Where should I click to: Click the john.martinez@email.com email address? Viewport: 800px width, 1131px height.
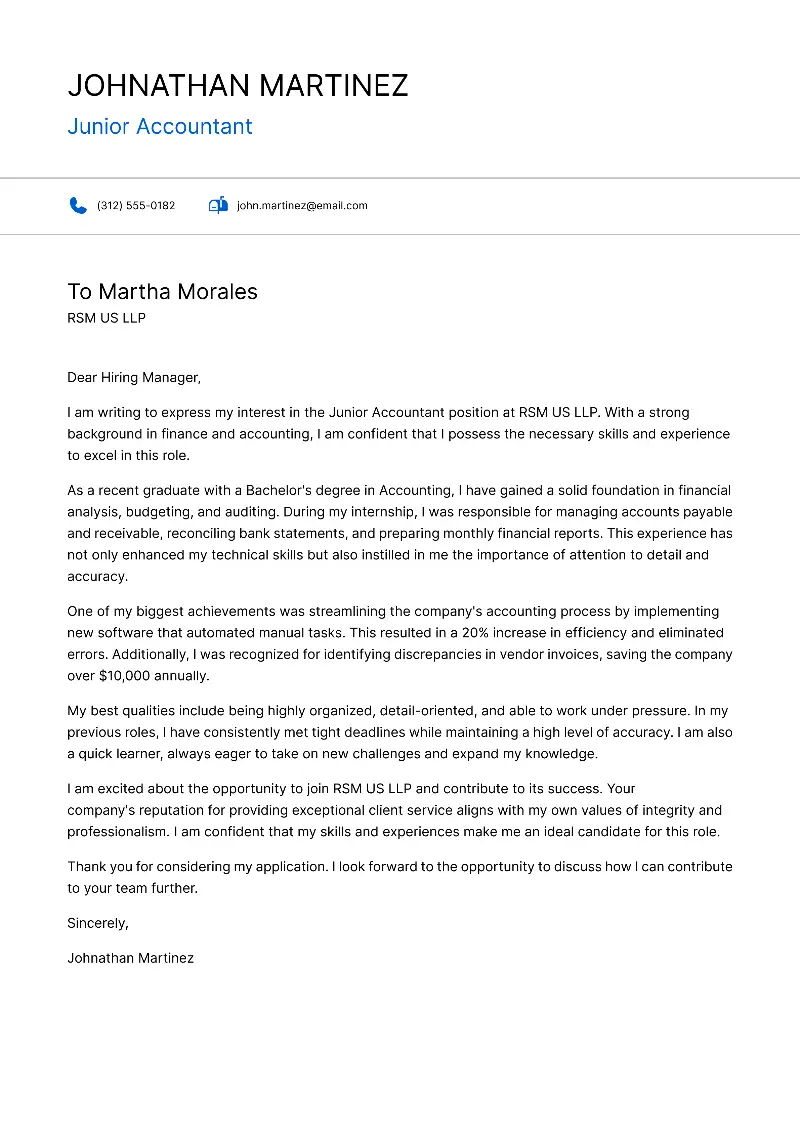tap(302, 206)
